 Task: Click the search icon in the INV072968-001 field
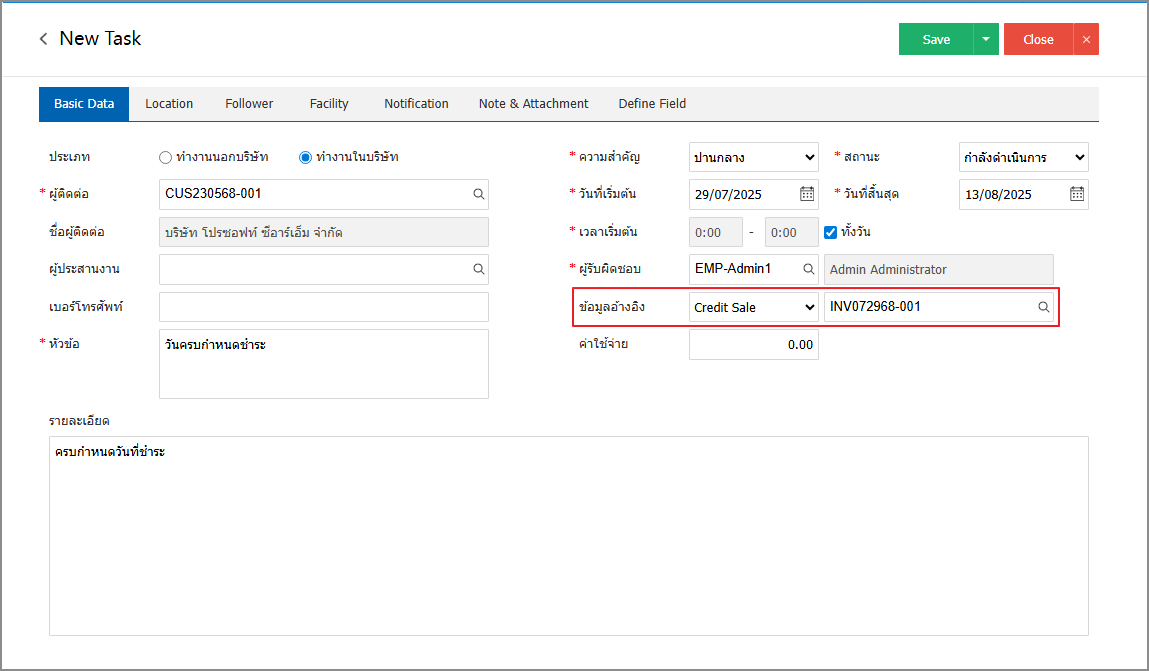[x=1043, y=307]
